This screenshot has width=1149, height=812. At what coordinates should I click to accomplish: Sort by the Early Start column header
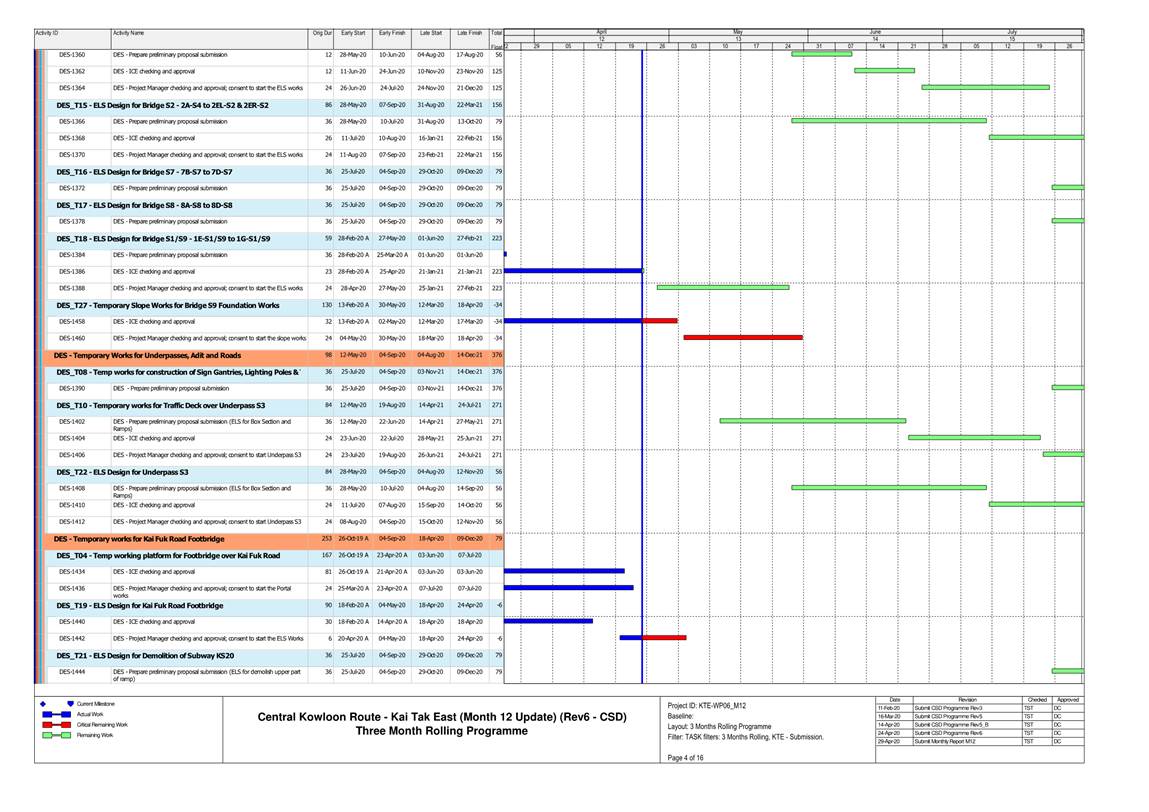pos(352,33)
